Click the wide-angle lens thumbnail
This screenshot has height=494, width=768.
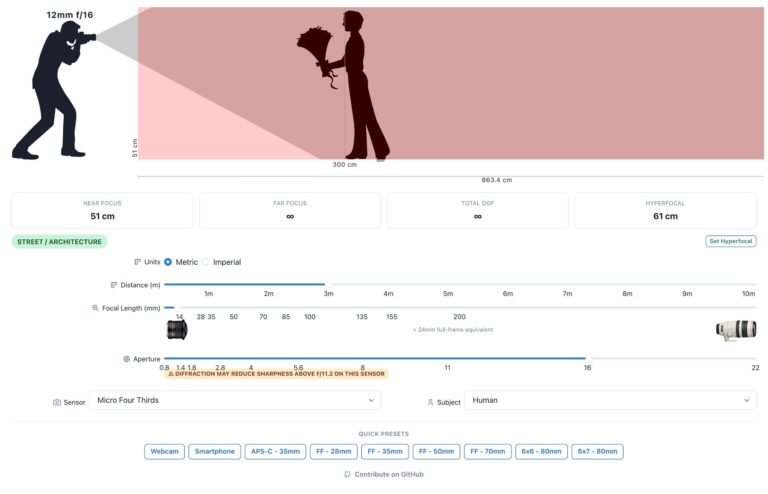coord(177,329)
